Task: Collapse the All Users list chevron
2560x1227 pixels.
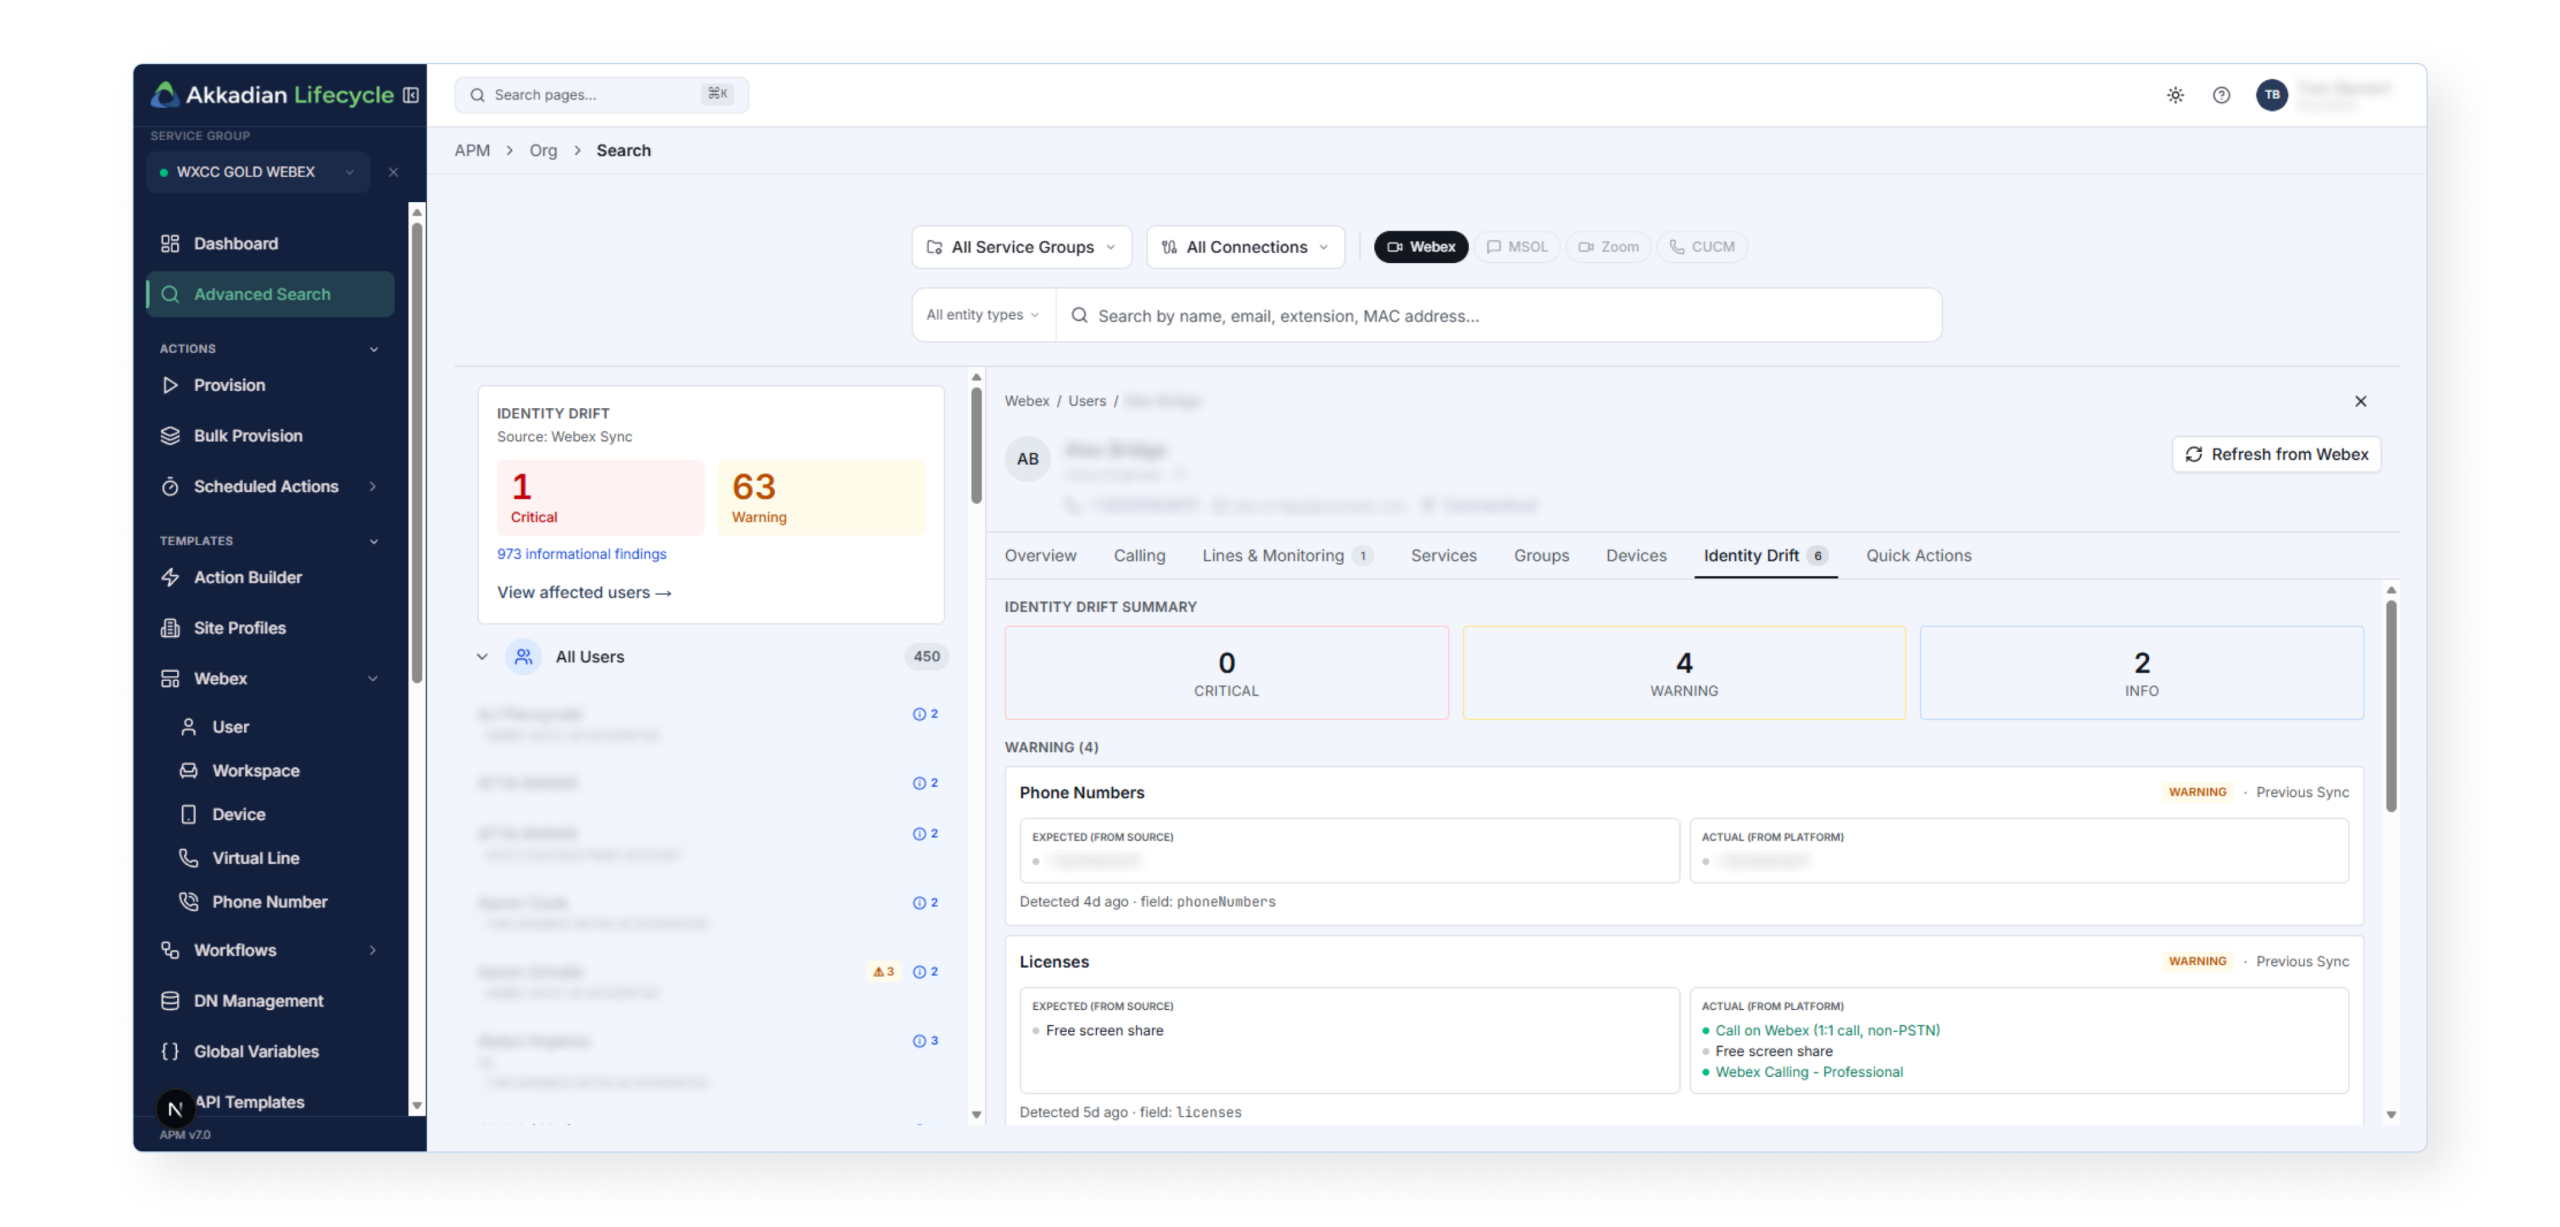Action: click(x=482, y=657)
